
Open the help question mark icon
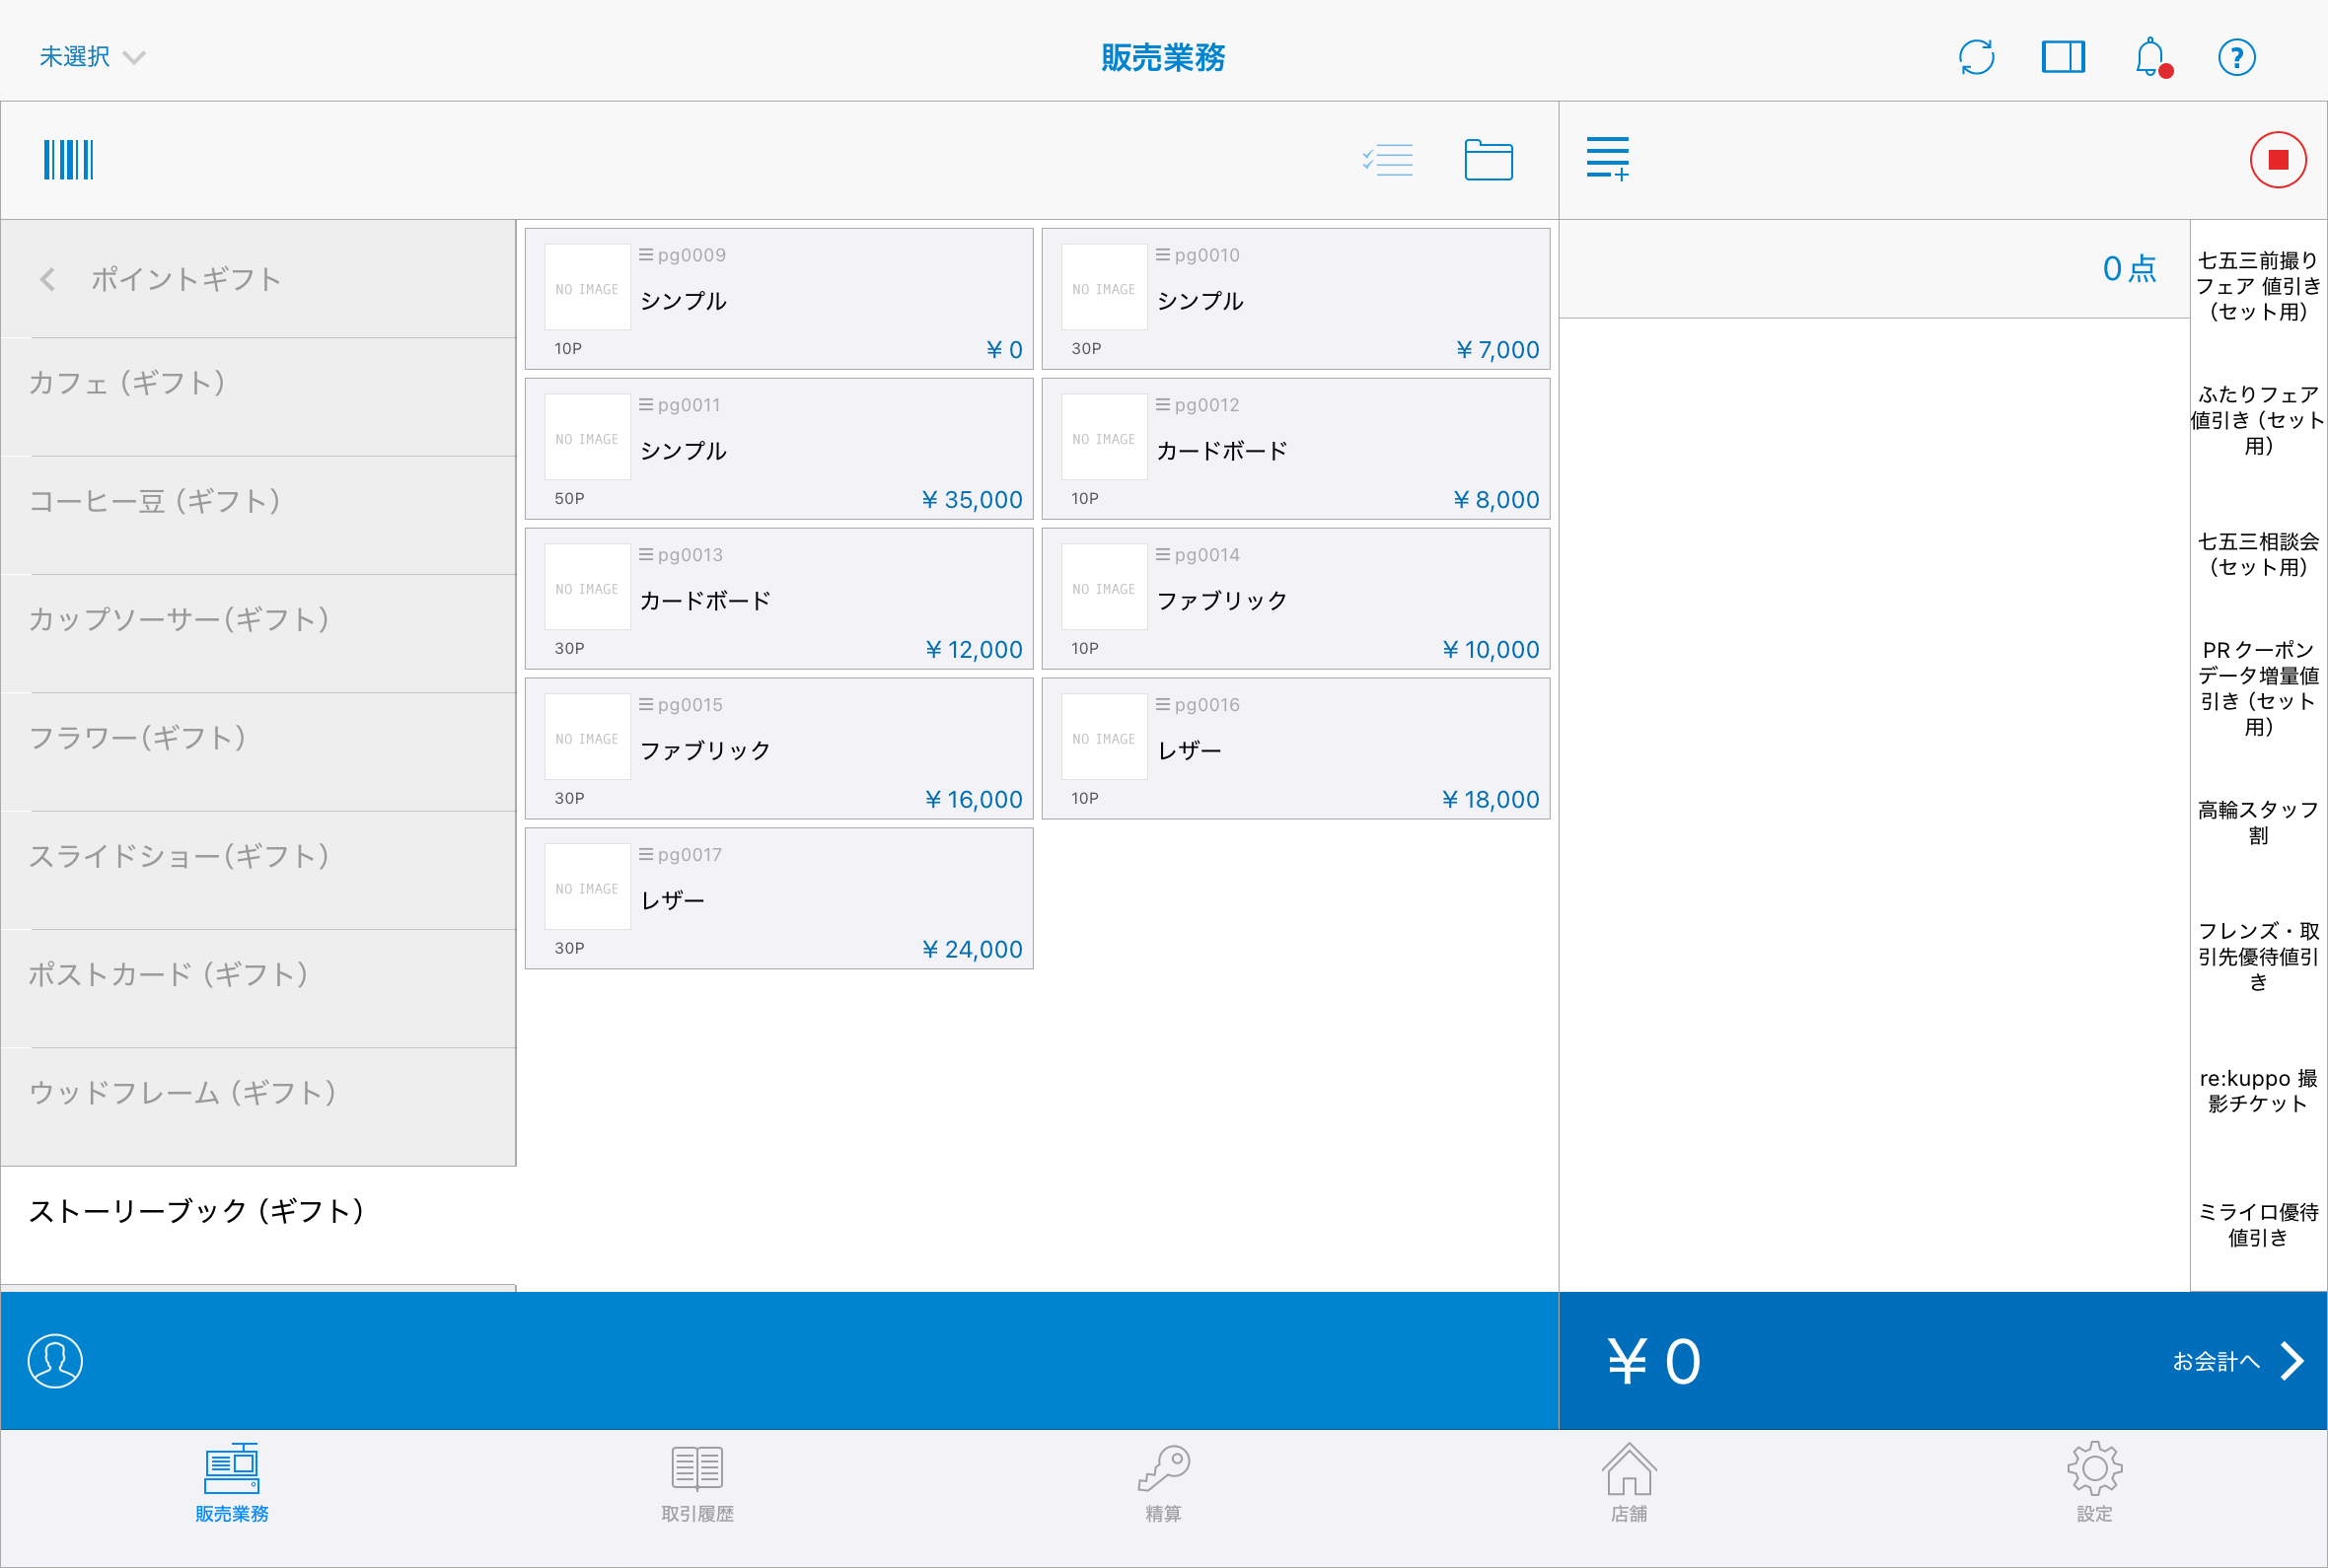[2236, 57]
